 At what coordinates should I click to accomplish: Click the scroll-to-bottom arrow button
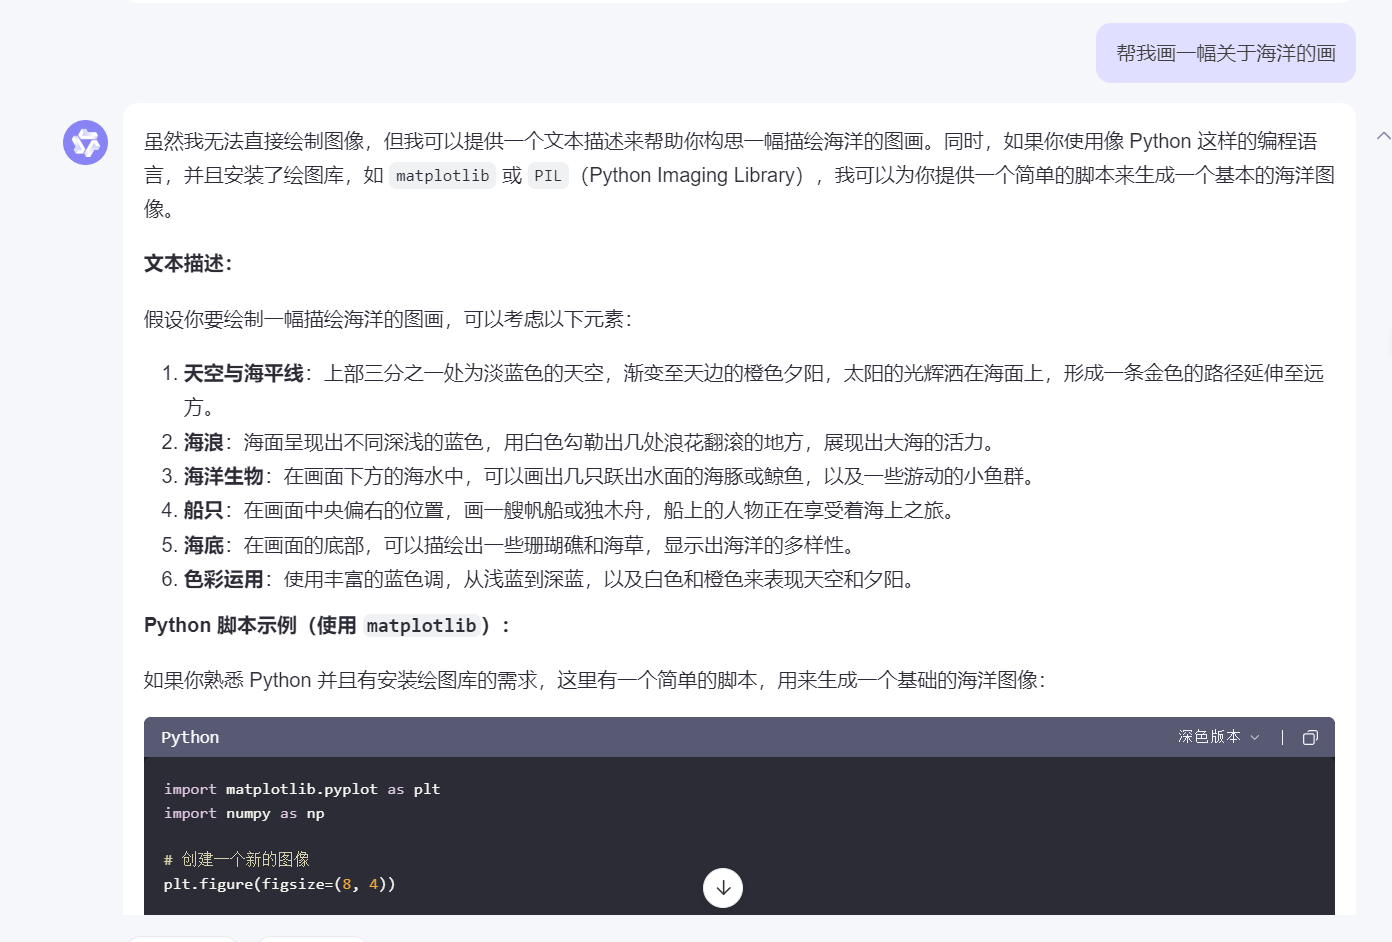(723, 888)
